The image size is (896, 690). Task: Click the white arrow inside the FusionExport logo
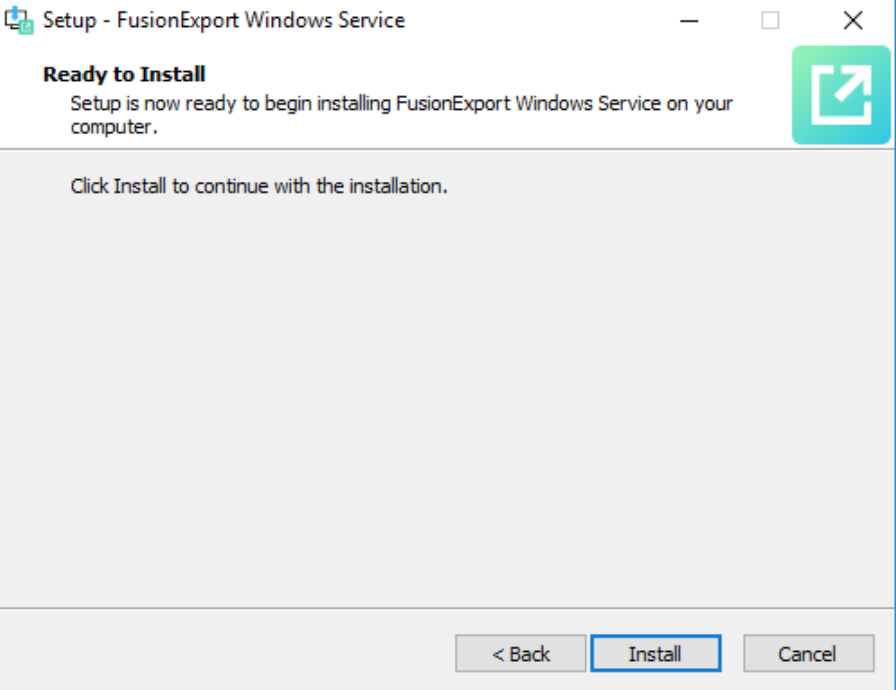(x=847, y=89)
